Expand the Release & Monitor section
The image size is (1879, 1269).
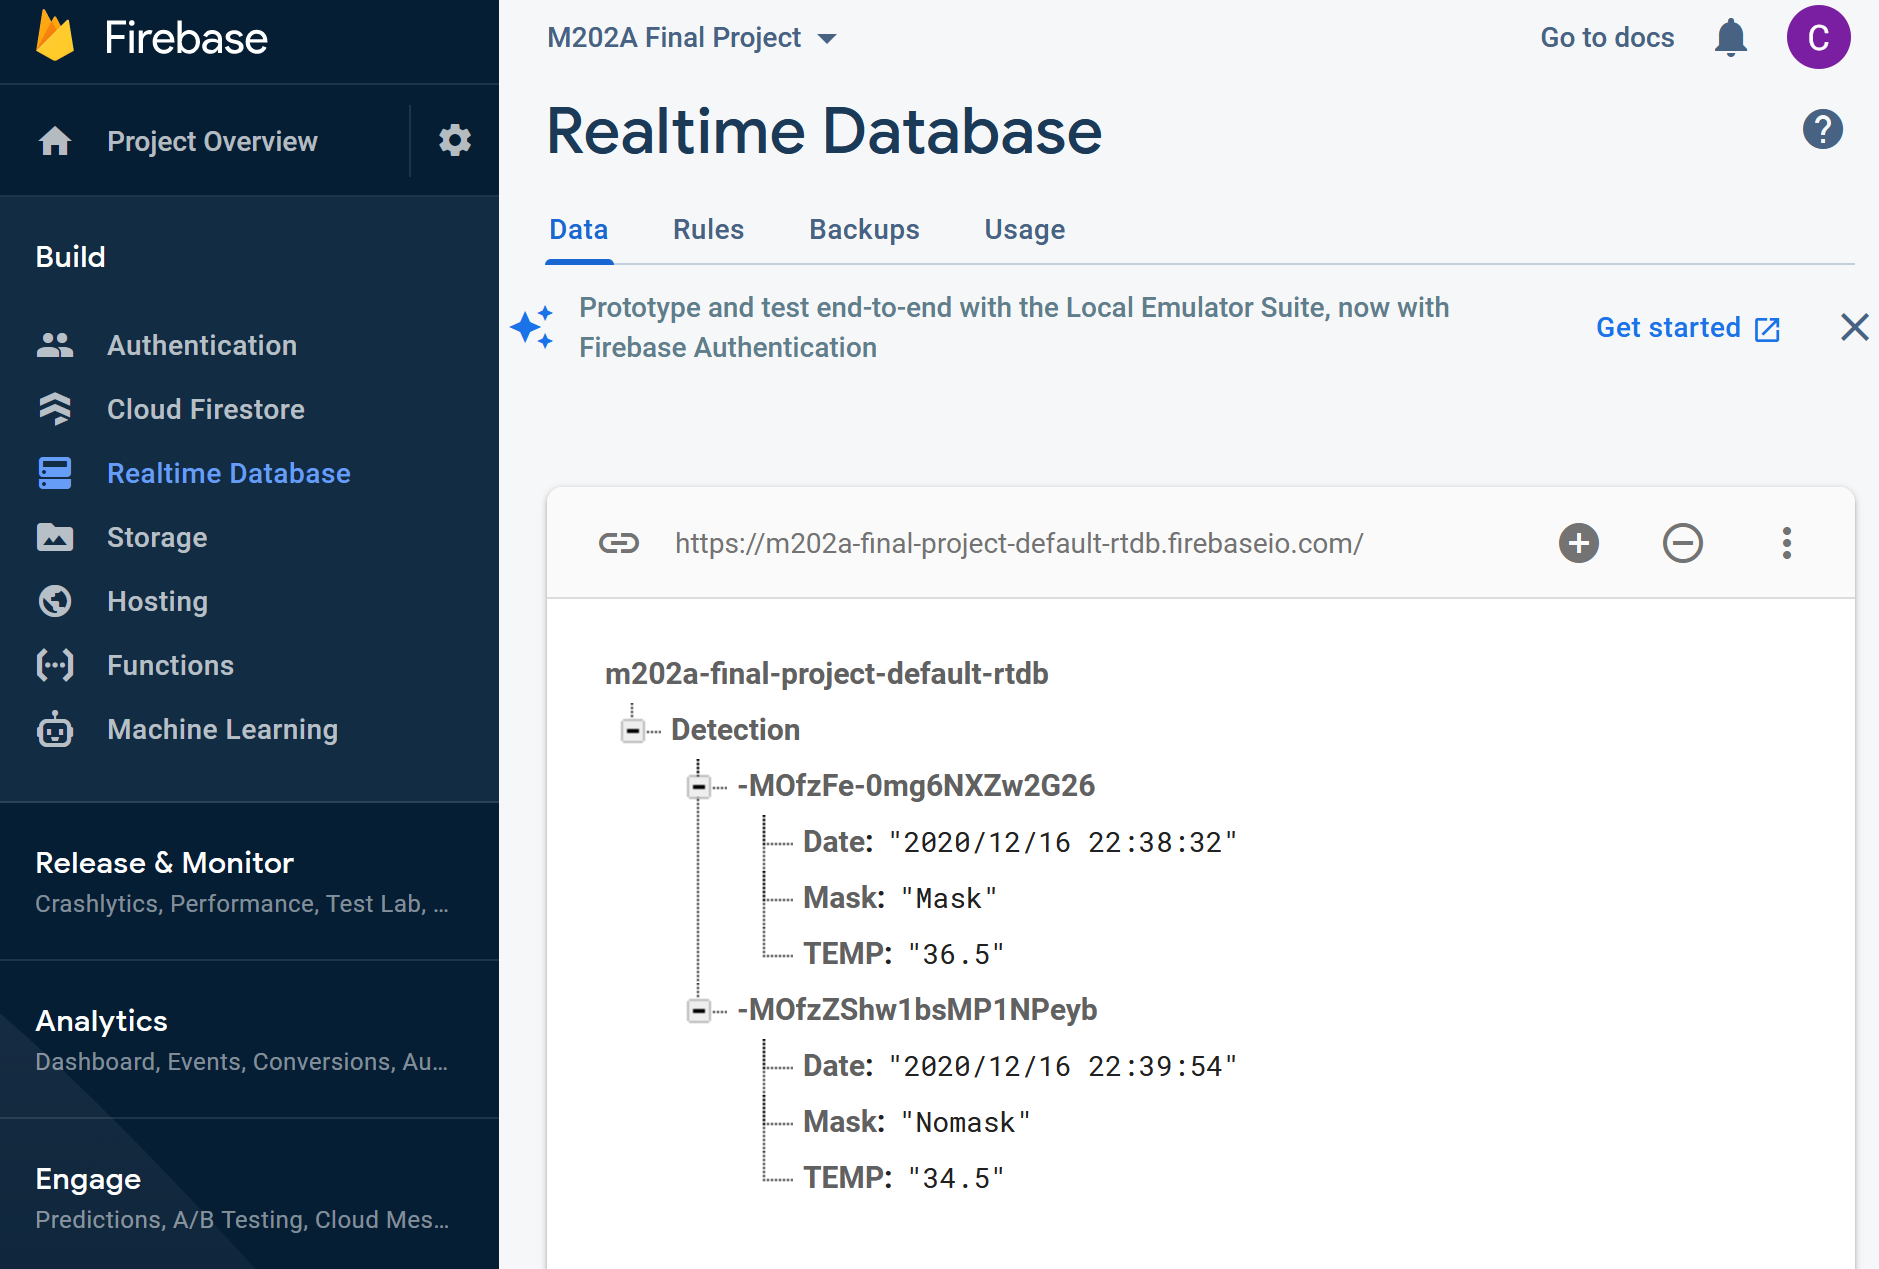coord(249,881)
